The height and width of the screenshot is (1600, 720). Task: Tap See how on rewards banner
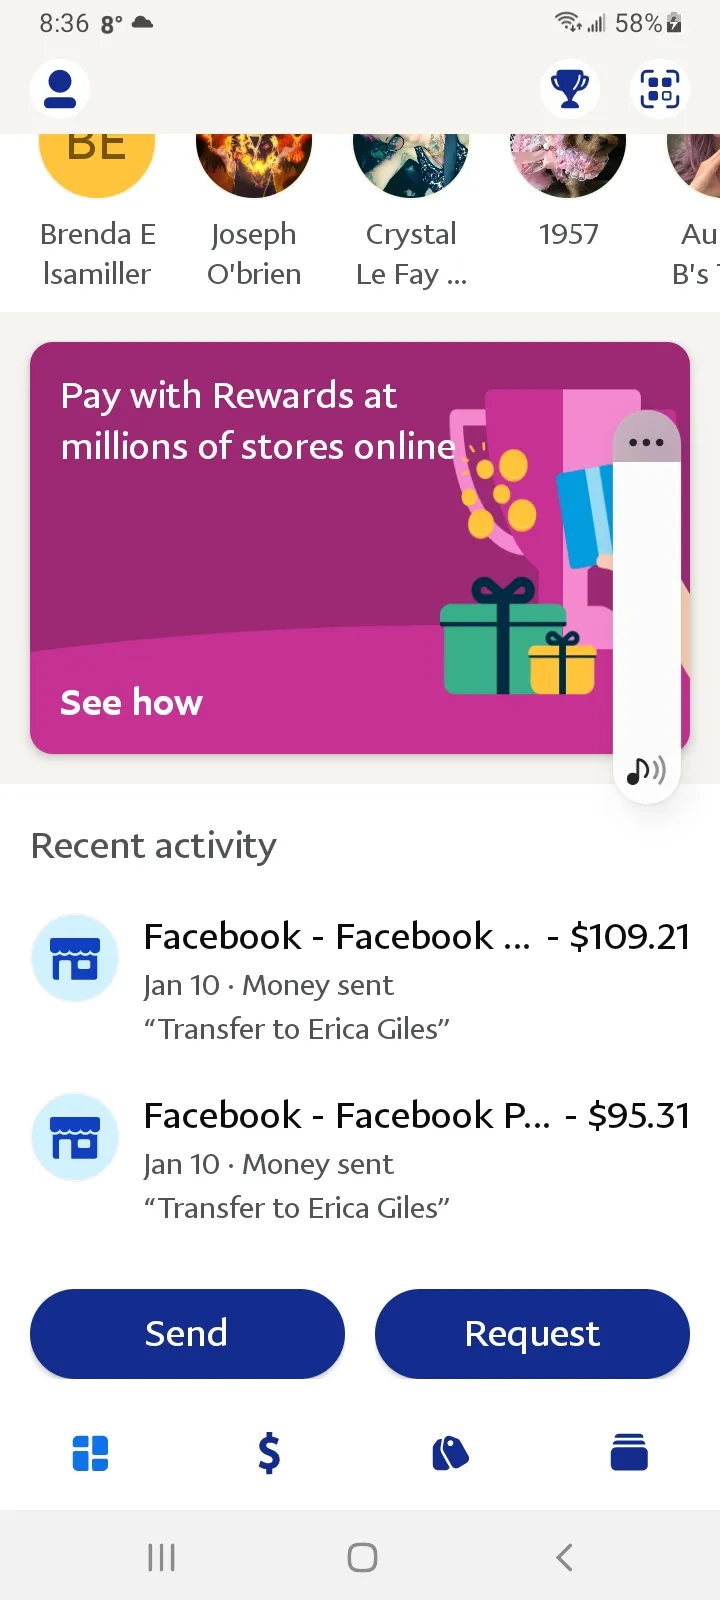point(131,703)
